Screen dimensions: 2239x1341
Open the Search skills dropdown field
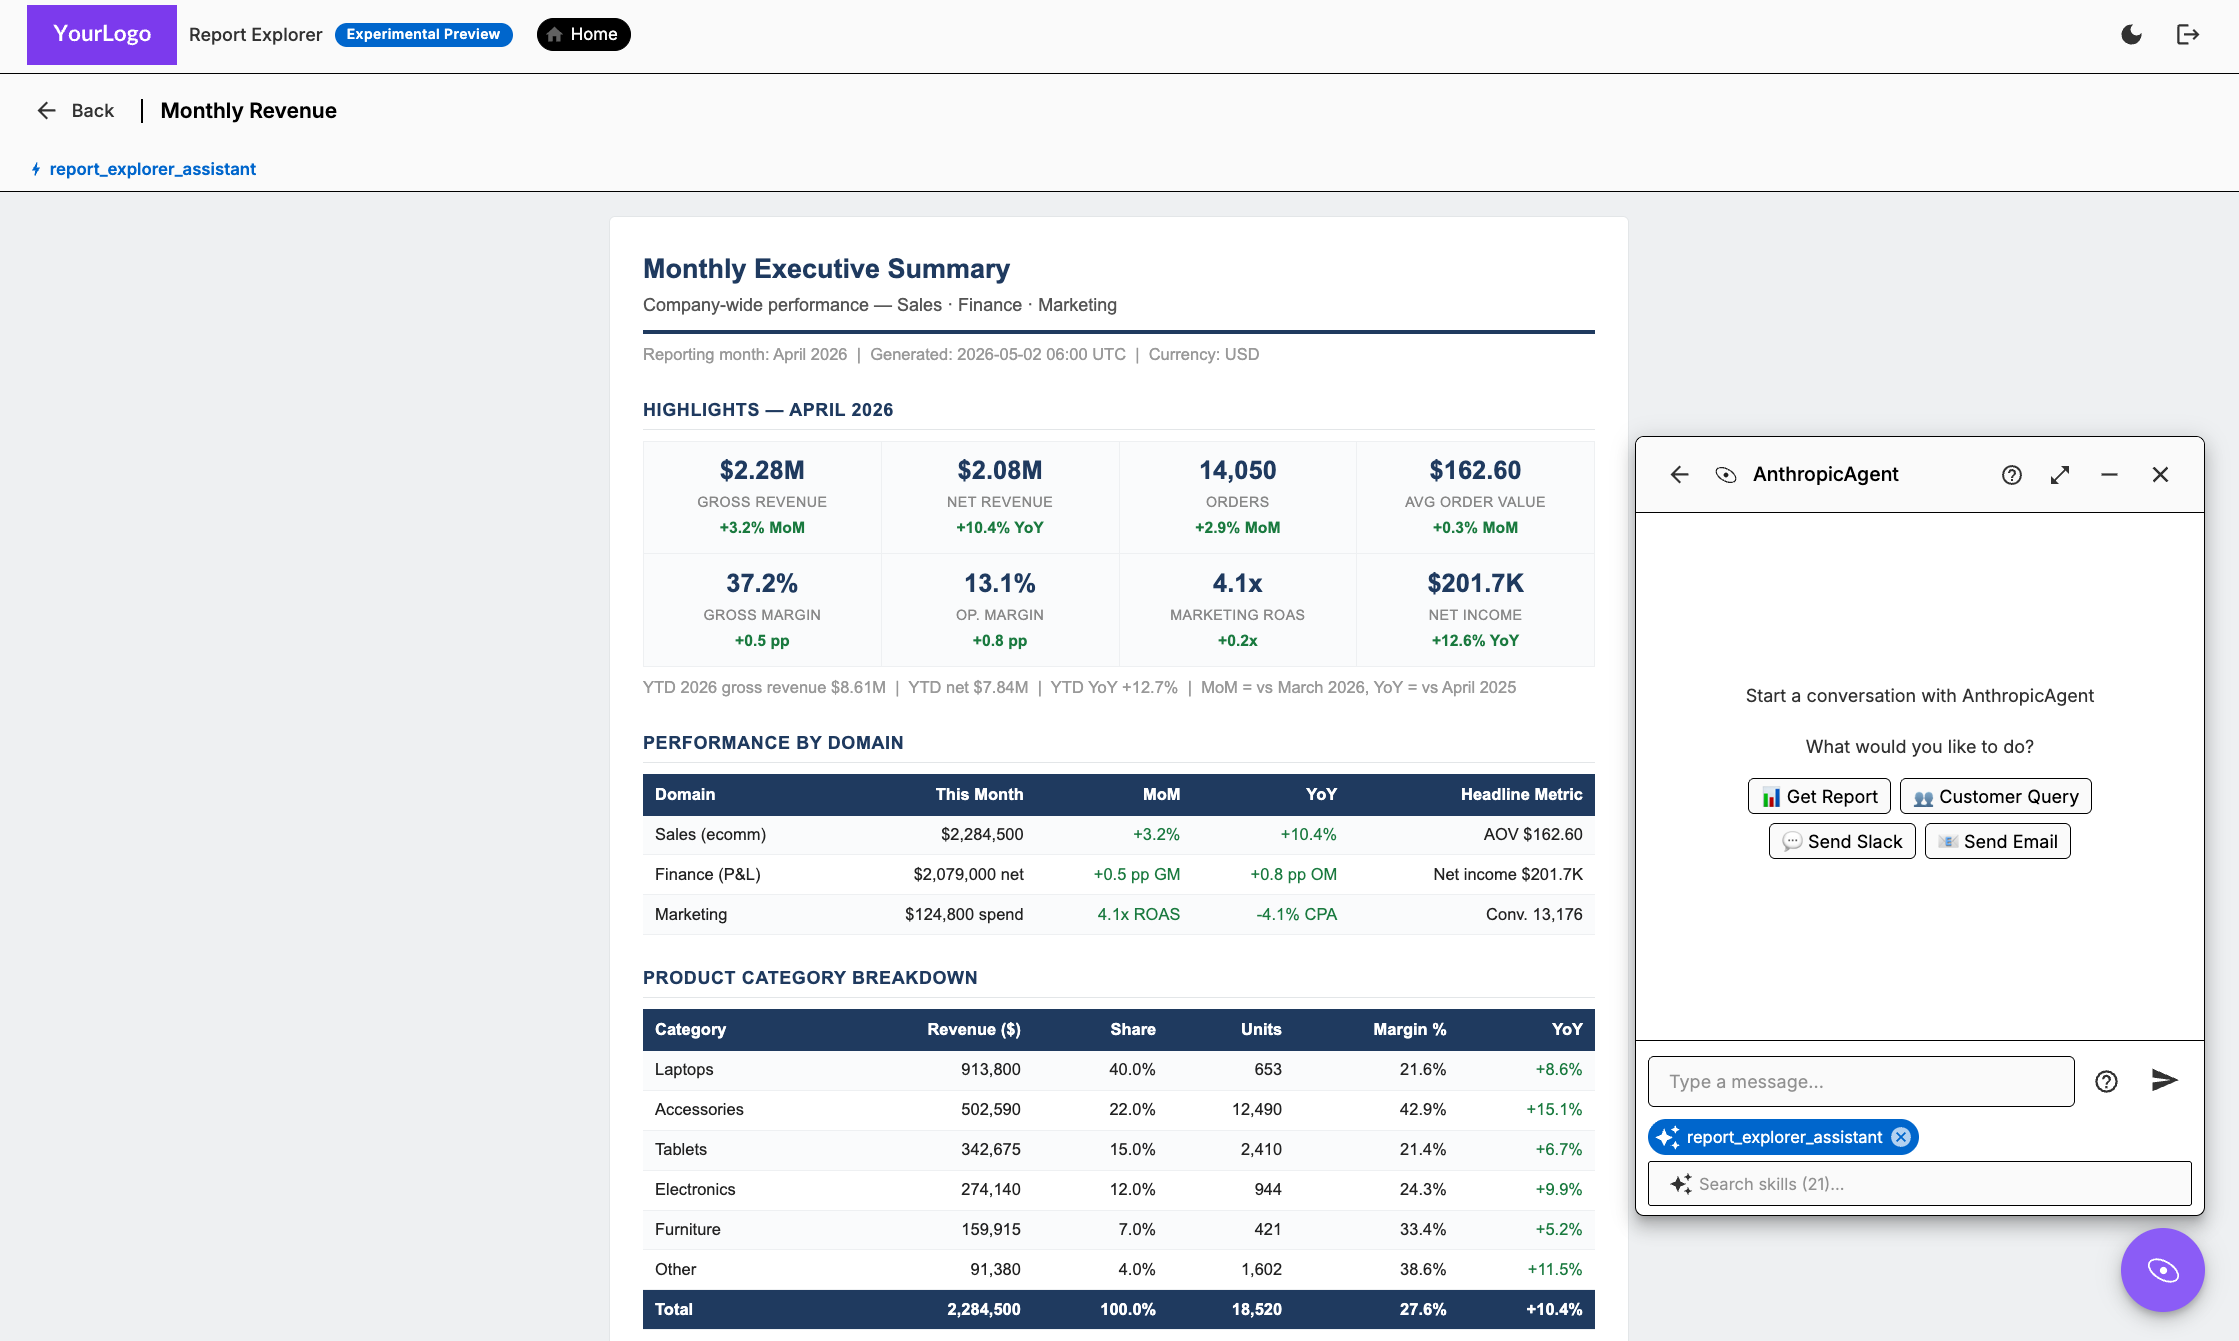(x=1920, y=1184)
